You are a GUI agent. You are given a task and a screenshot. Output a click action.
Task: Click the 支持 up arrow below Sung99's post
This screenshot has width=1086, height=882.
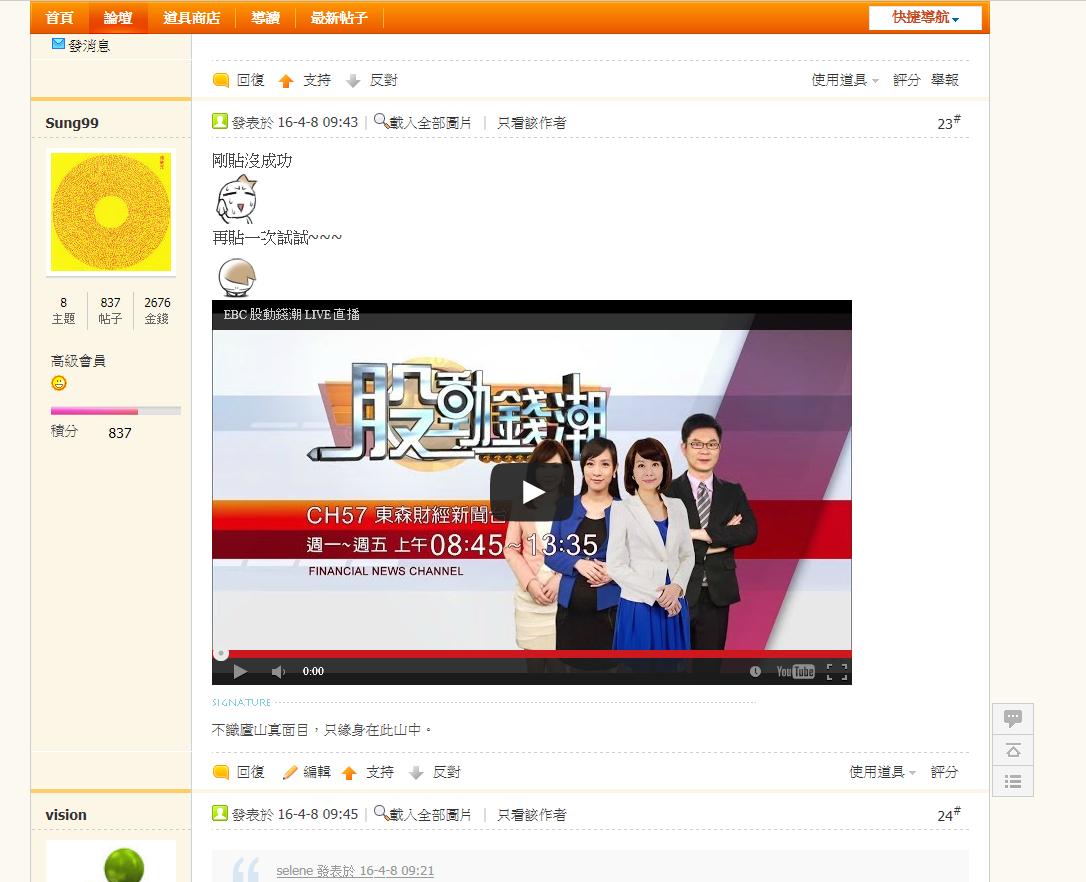coord(349,773)
